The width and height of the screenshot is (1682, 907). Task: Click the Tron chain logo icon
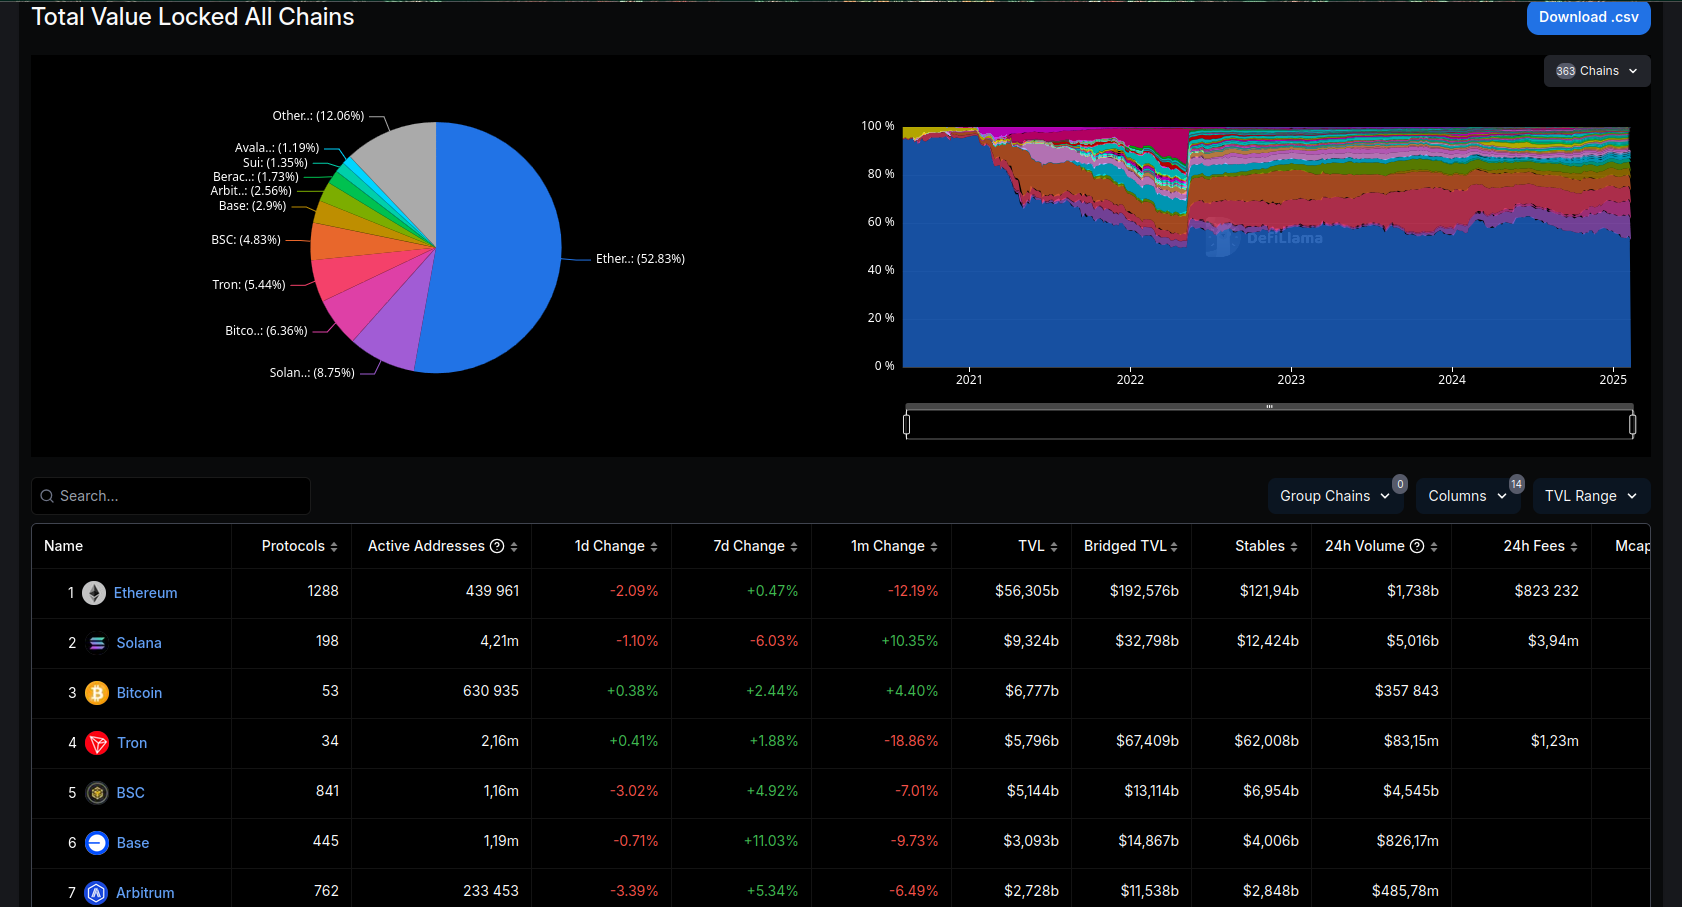point(97,743)
